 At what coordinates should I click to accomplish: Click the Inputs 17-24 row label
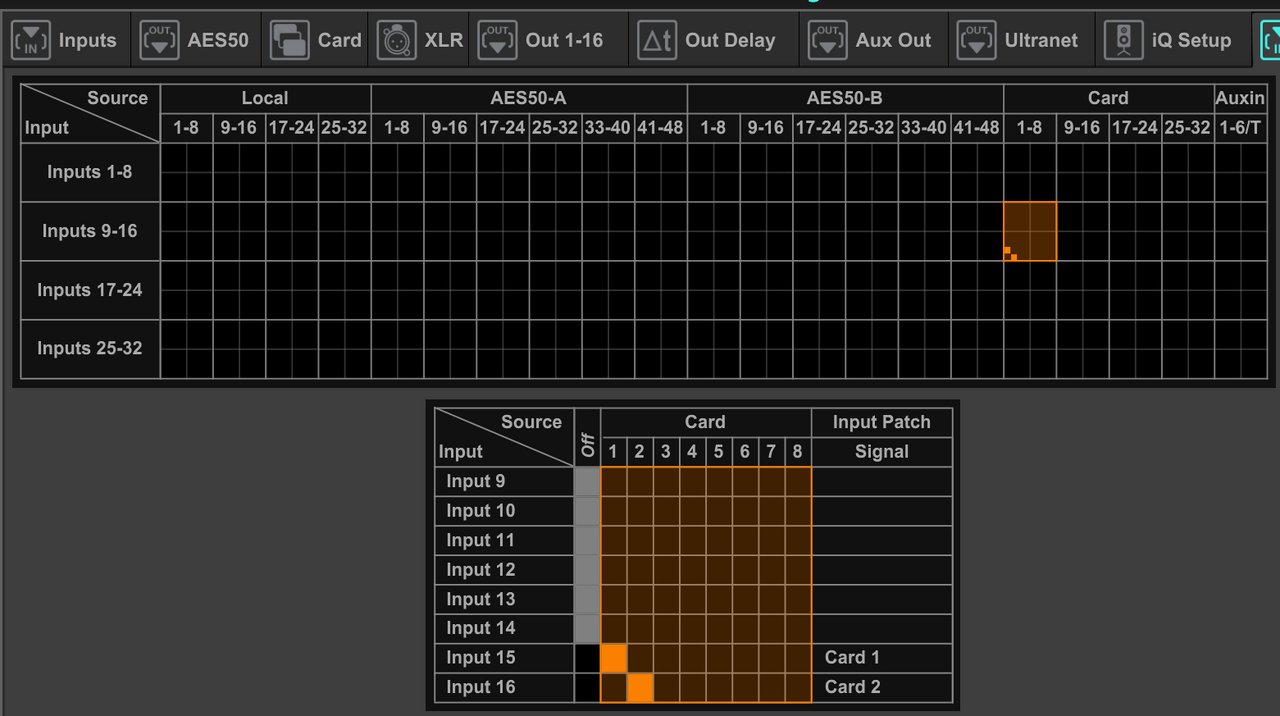point(90,290)
